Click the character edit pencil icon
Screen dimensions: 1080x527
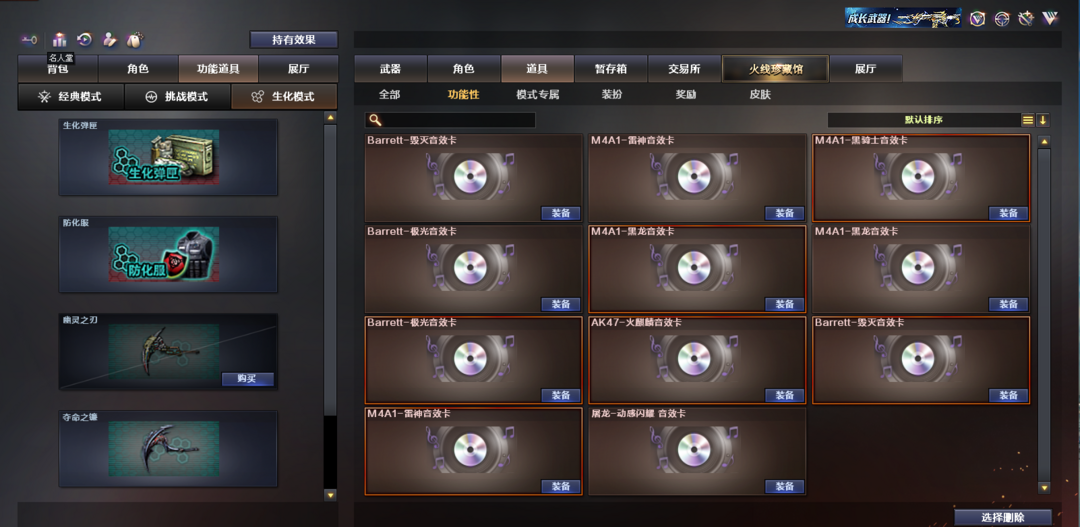click(x=110, y=40)
